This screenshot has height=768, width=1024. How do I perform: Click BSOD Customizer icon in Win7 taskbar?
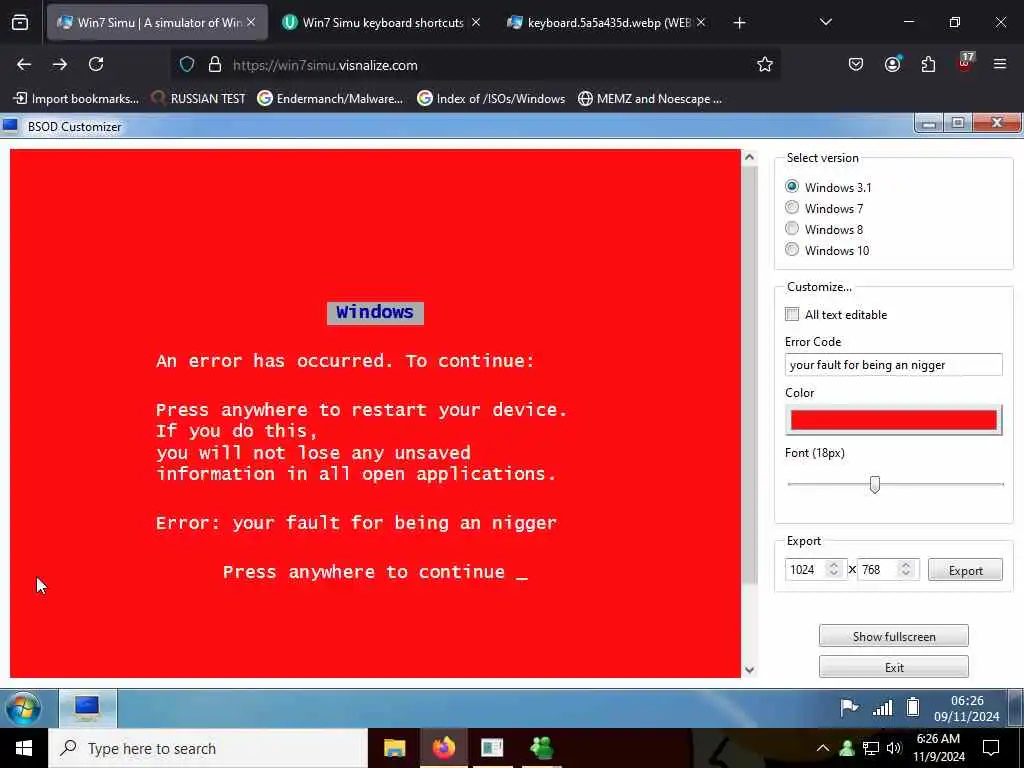(x=88, y=708)
